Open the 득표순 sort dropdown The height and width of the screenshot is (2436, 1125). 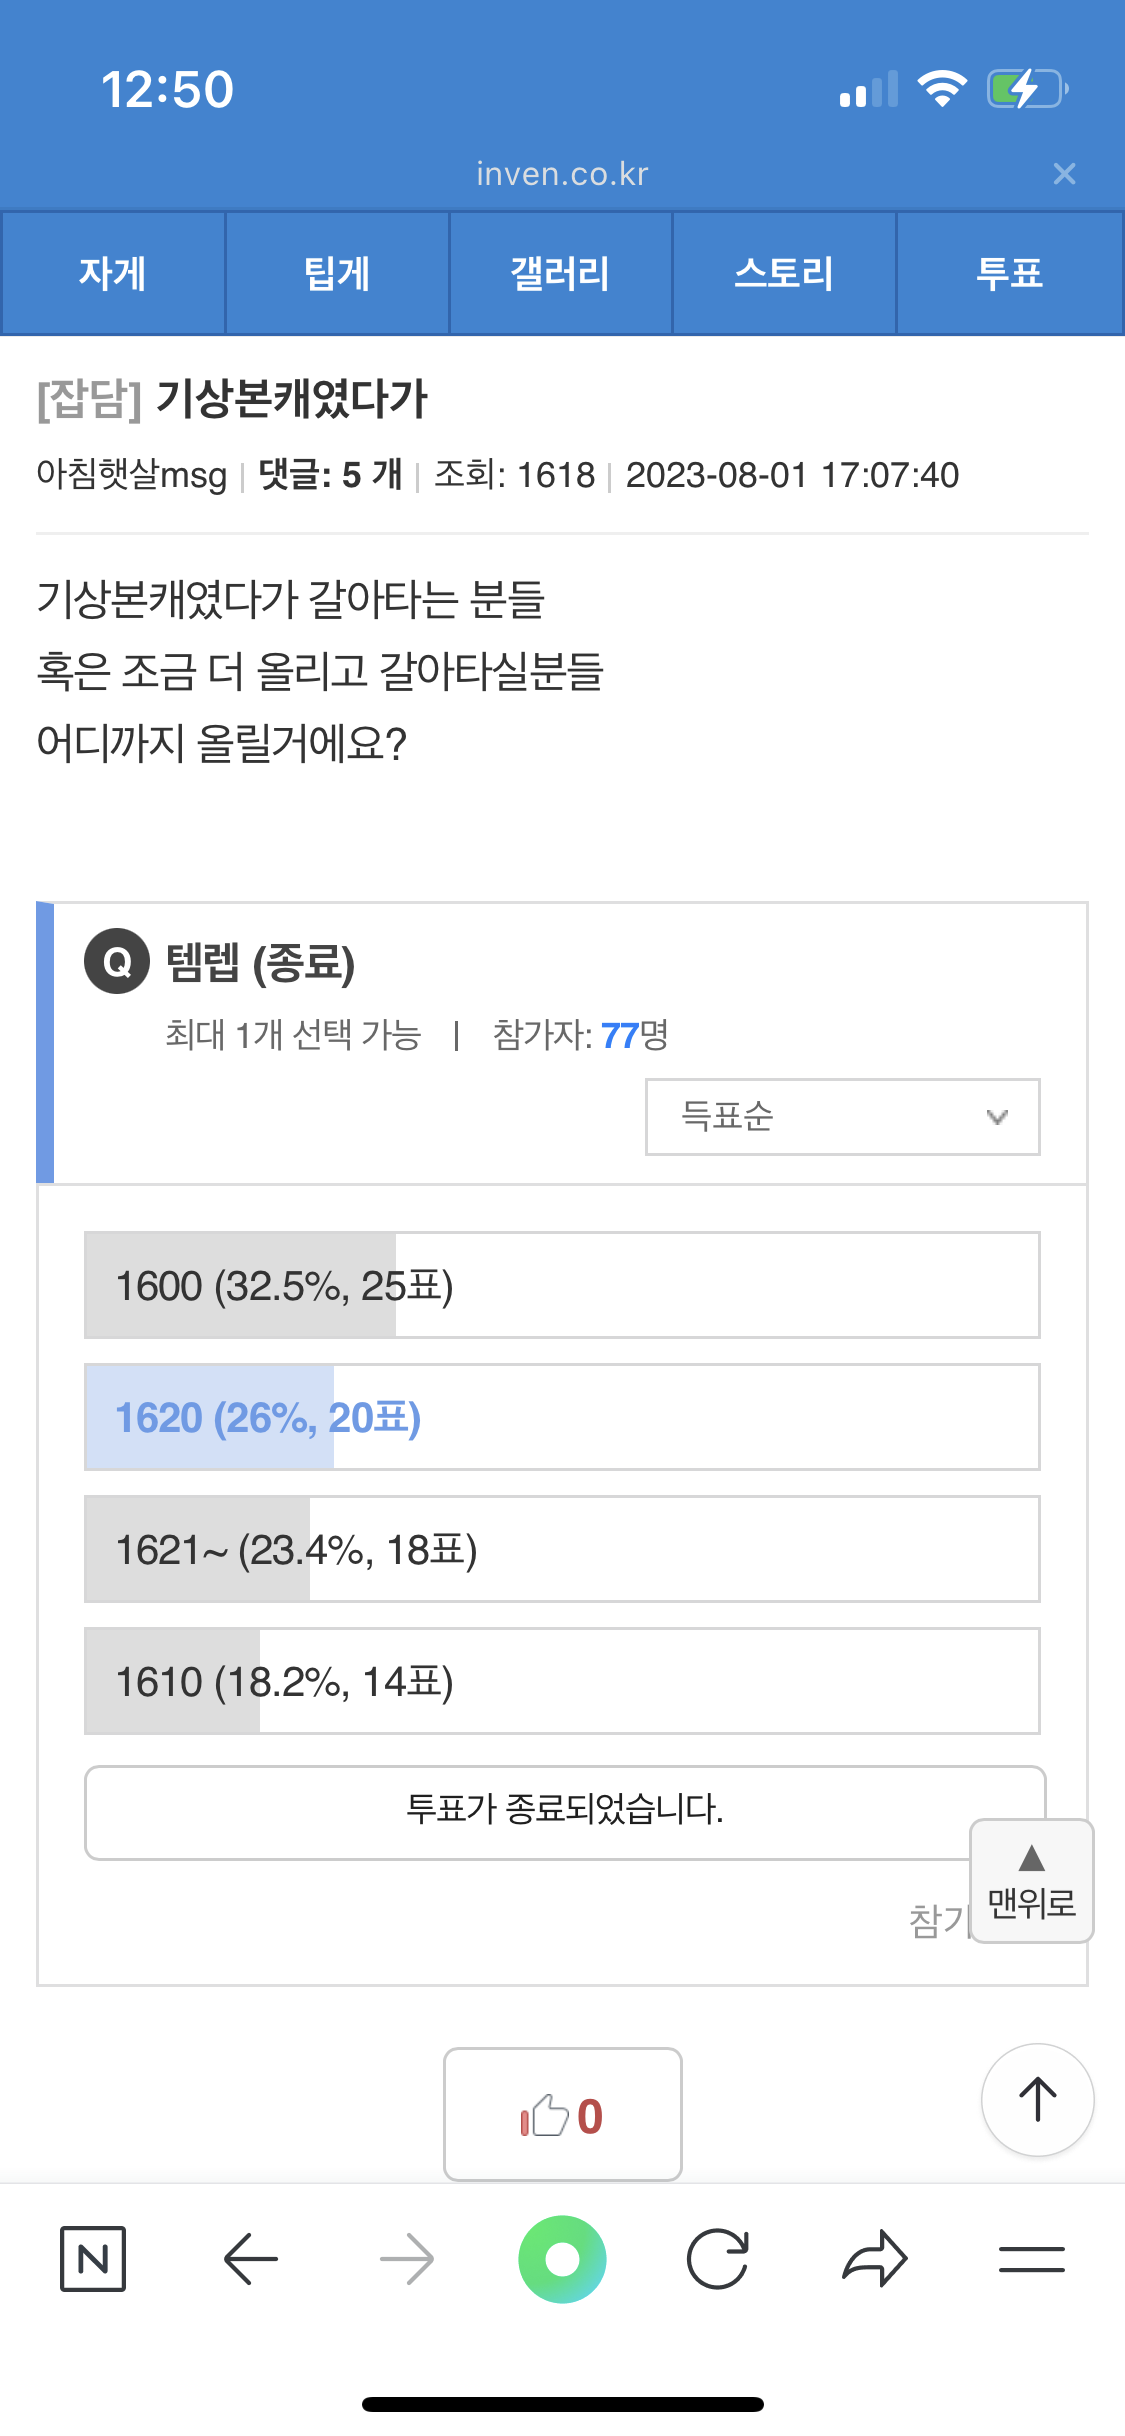tap(842, 1116)
